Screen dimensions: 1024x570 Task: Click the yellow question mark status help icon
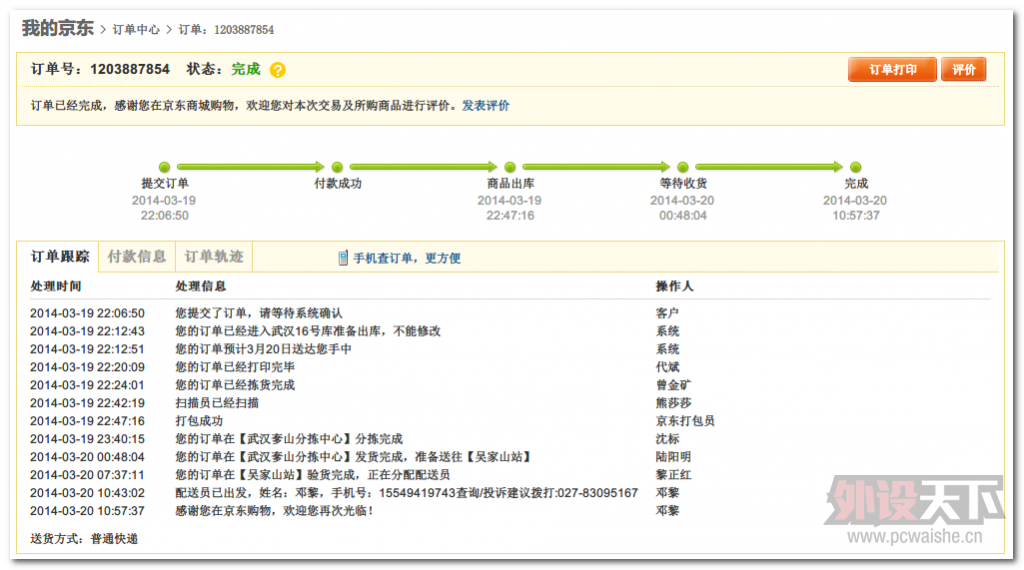coord(278,70)
